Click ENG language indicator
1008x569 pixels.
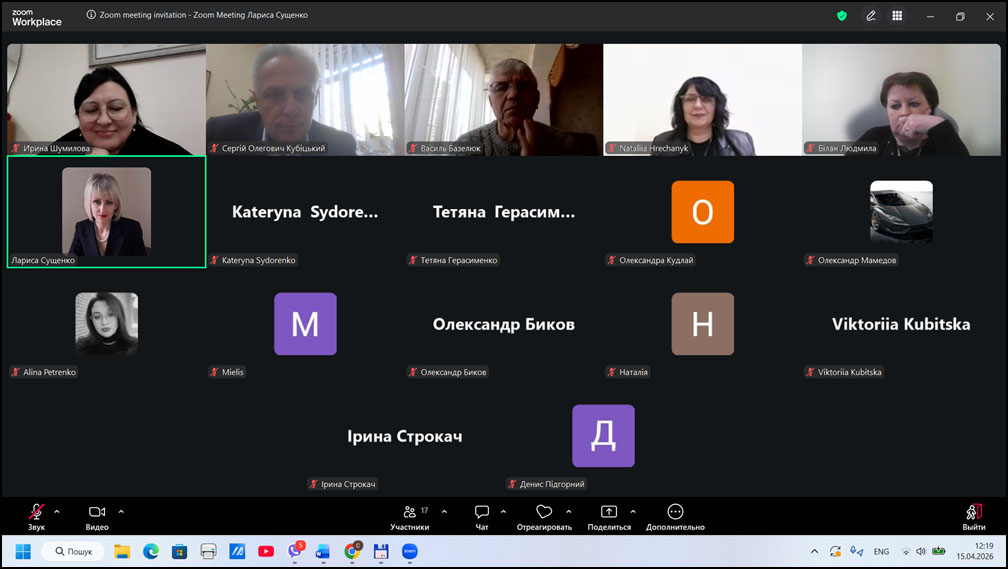881,552
